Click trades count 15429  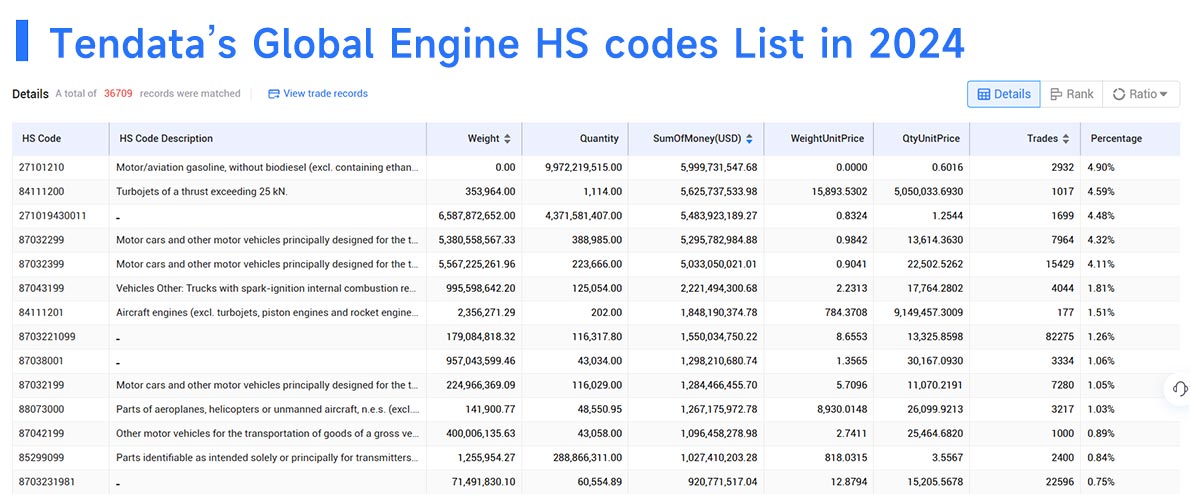(x=1059, y=264)
